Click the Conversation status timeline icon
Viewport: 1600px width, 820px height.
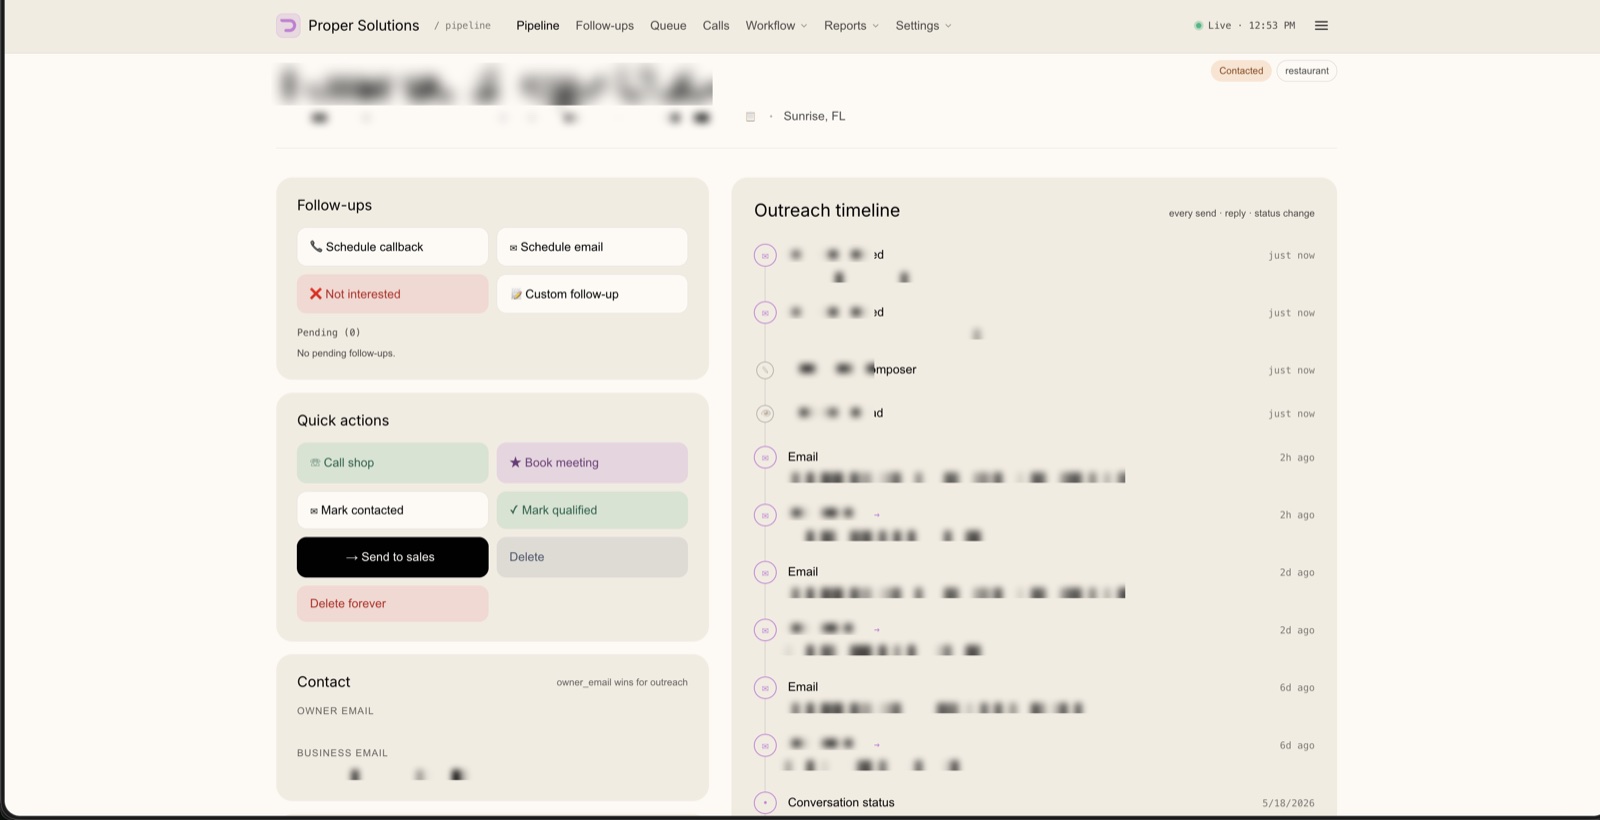pos(765,803)
